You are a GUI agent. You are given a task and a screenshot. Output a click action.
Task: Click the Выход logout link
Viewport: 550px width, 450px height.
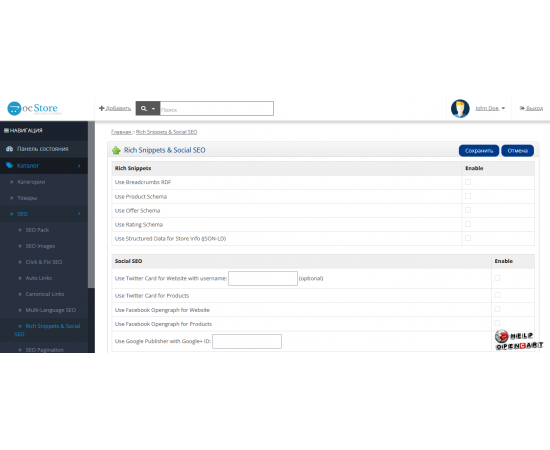[531, 108]
